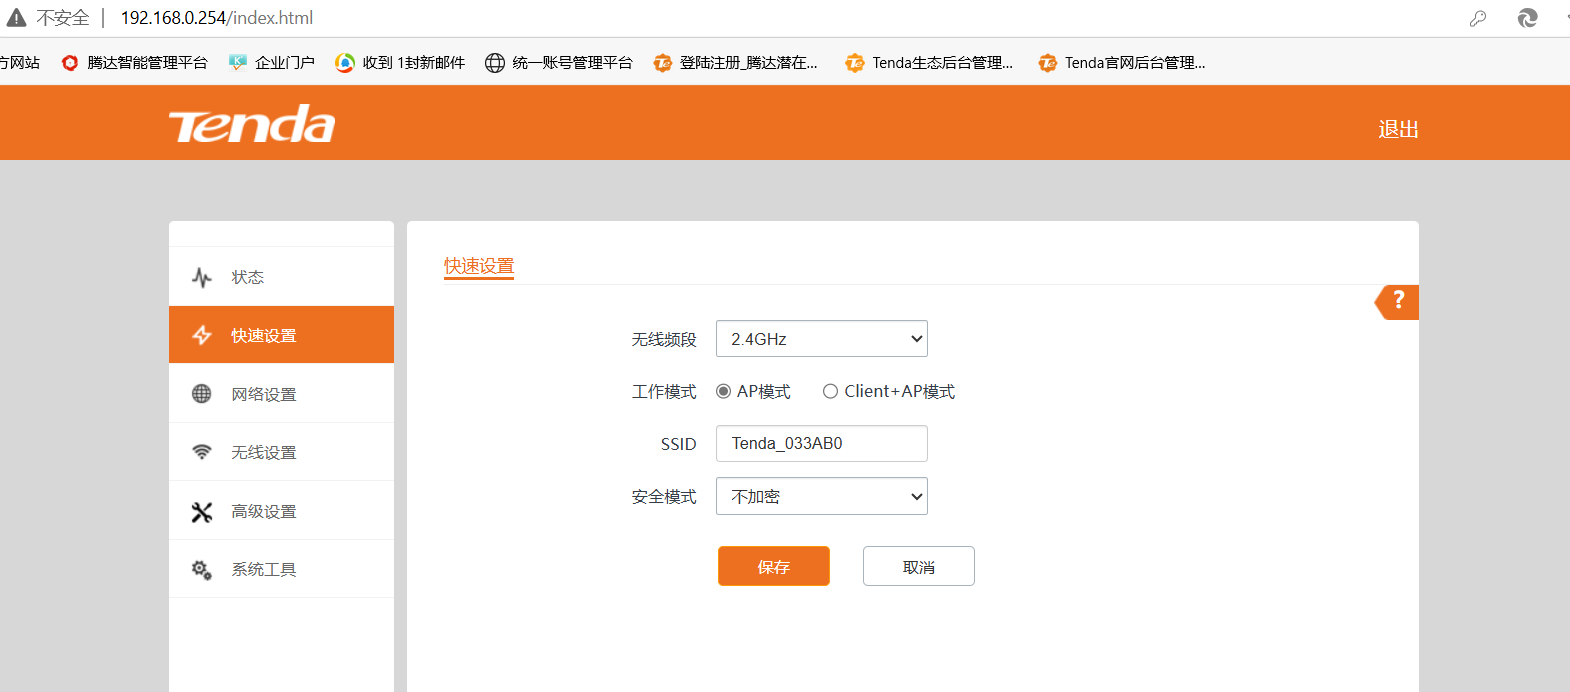Click the 取消 button
Image resolution: width=1570 pixels, height=692 pixels.
point(918,566)
